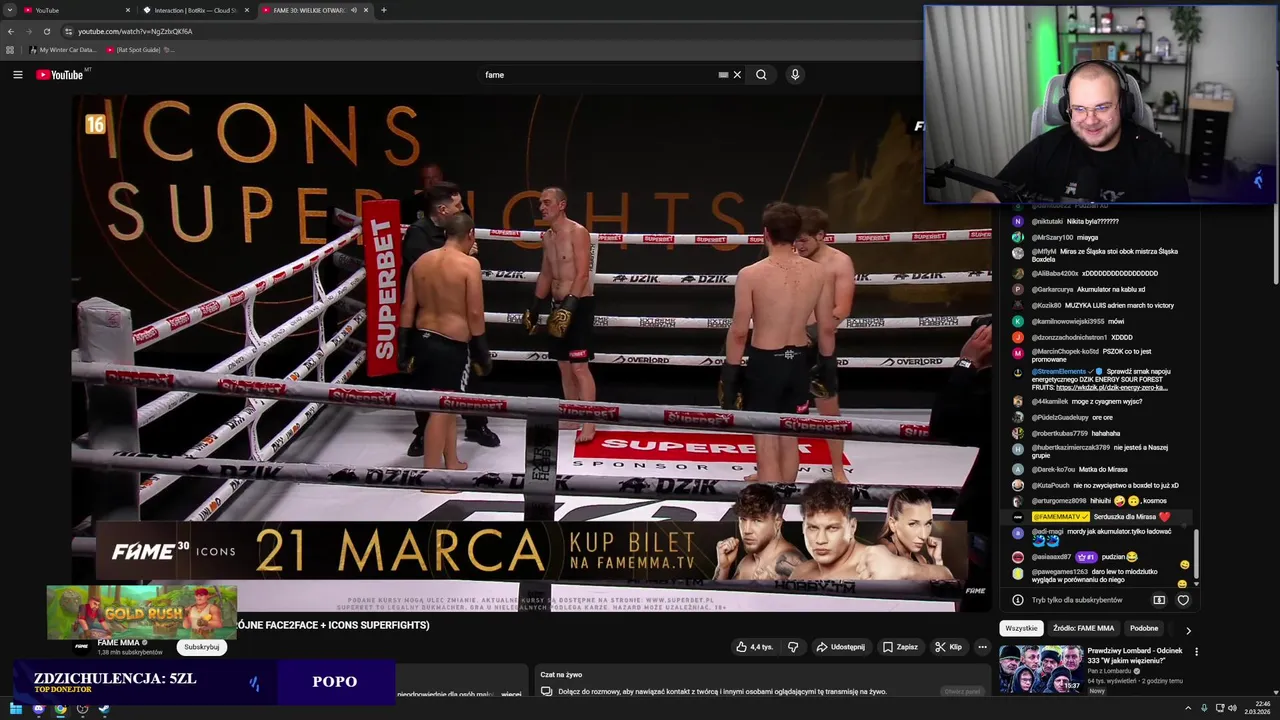Like the video with thumbs up
The height and width of the screenshot is (720, 1280).
[754, 647]
